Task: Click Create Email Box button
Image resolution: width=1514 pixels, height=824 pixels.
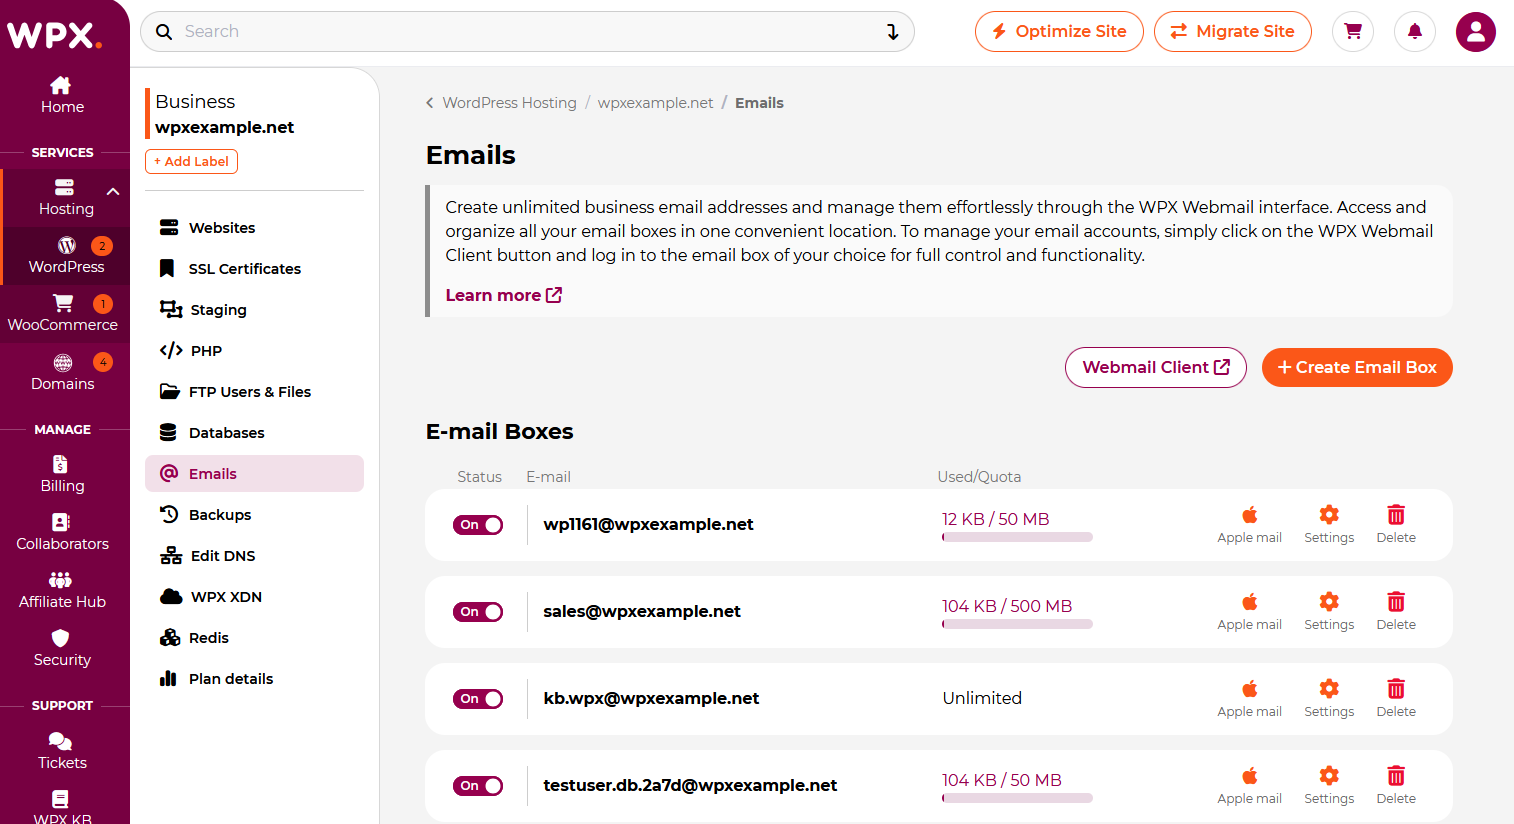Action: pos(1357,367)
